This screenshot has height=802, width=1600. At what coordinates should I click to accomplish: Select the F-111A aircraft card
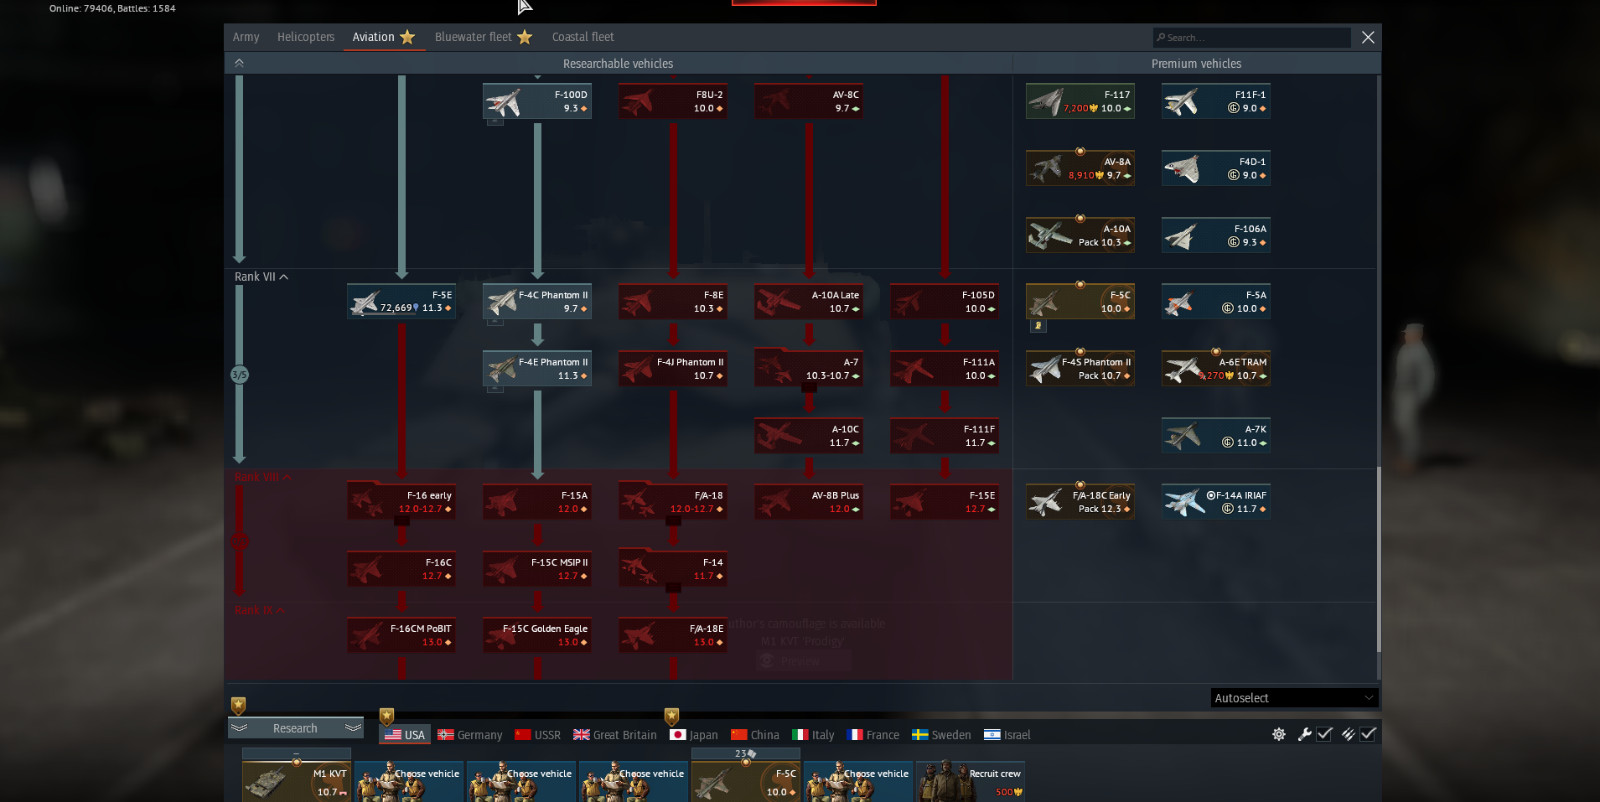click(945, 368)
